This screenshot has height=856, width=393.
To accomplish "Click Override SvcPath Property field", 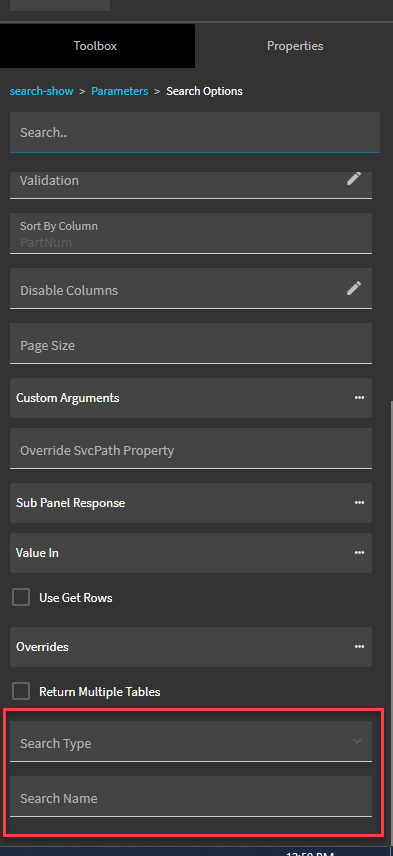I will click(191, 448).
